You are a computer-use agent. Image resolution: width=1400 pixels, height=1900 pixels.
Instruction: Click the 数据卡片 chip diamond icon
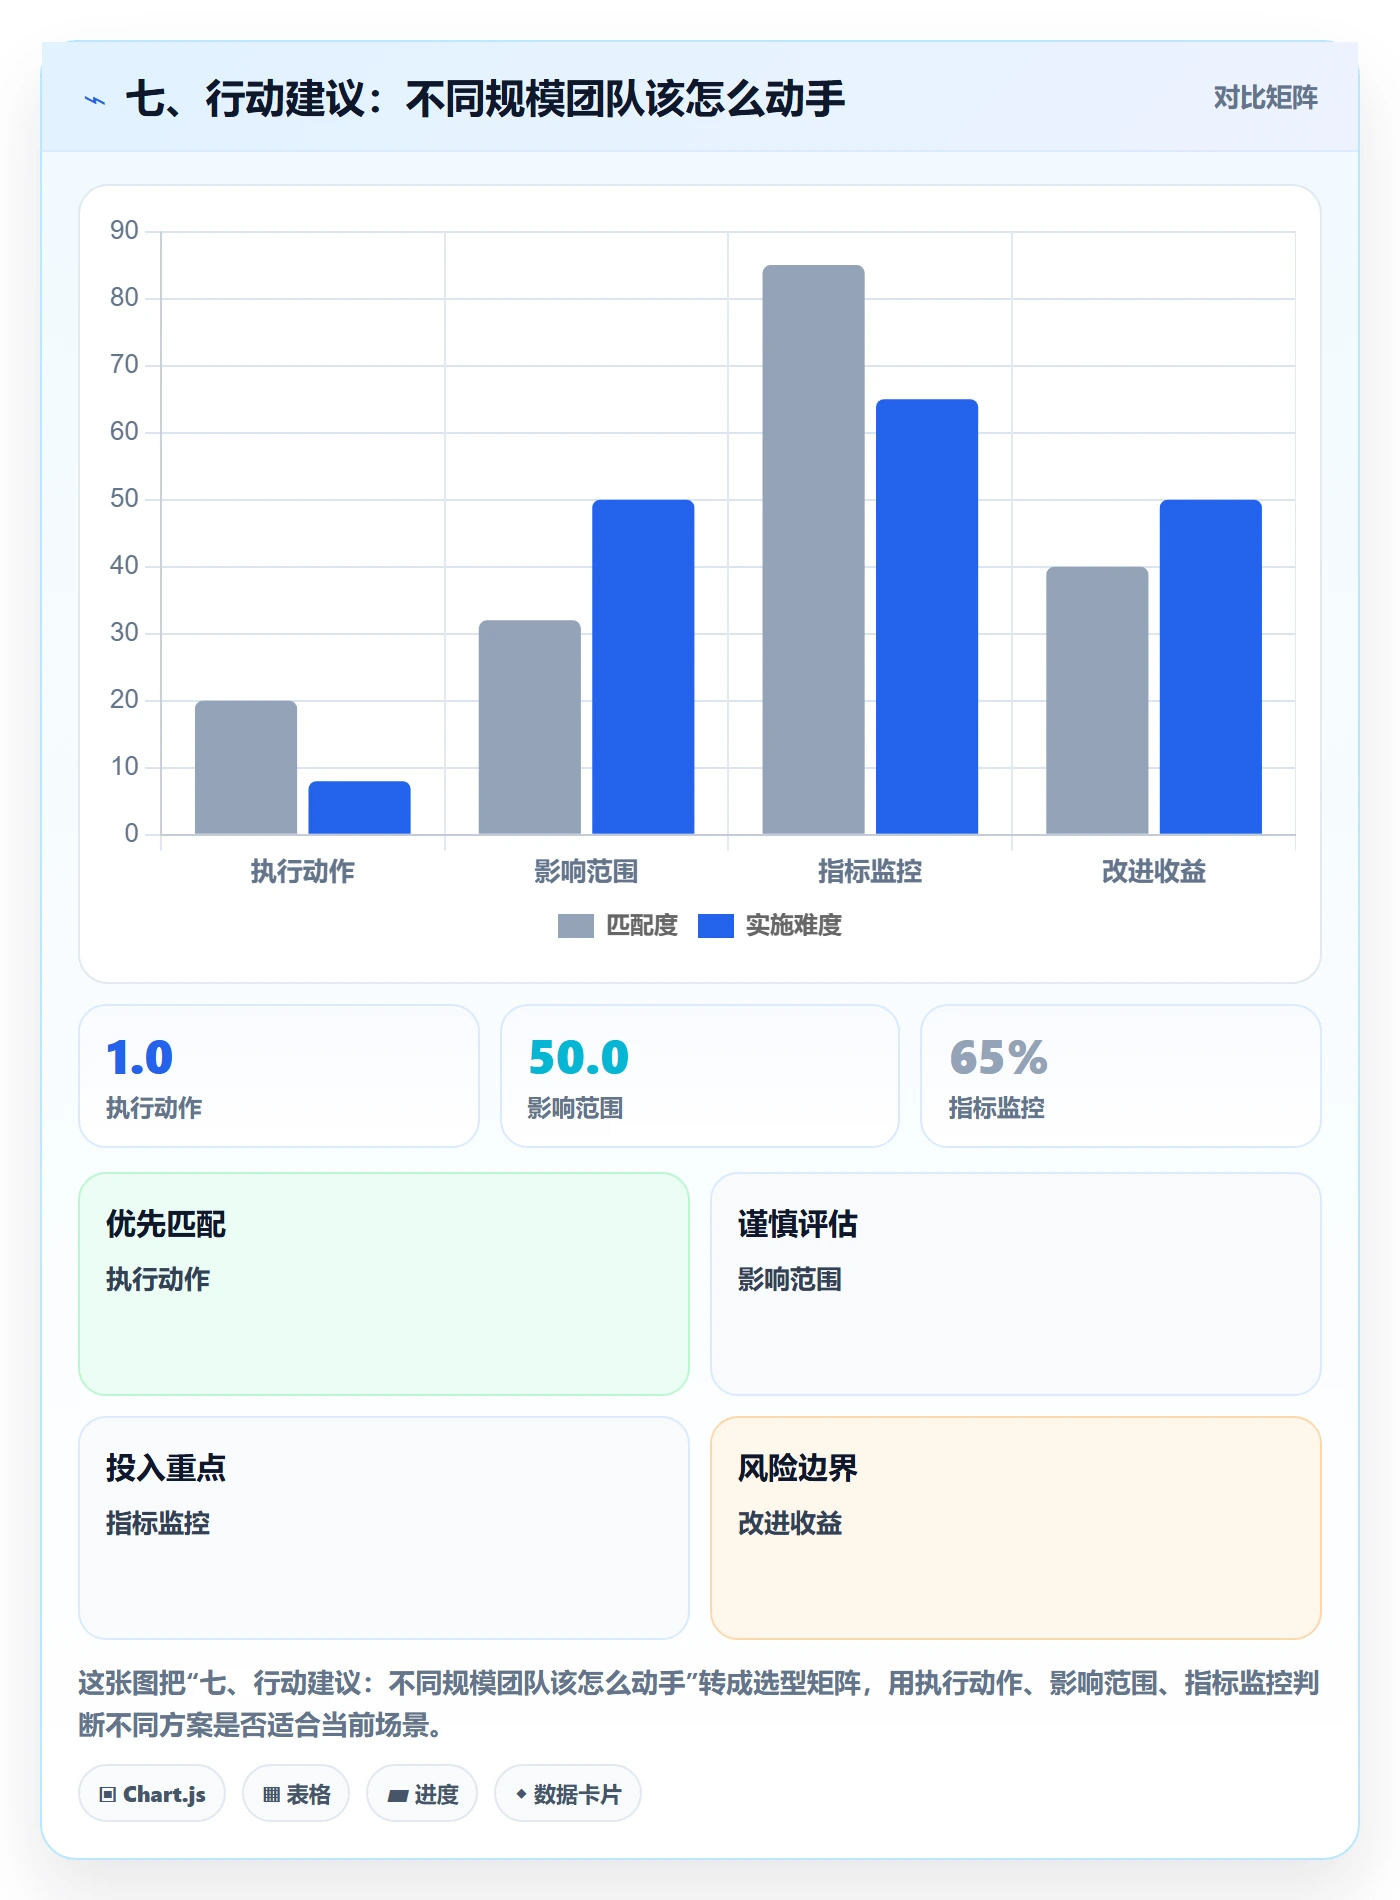click(521, 1795)
